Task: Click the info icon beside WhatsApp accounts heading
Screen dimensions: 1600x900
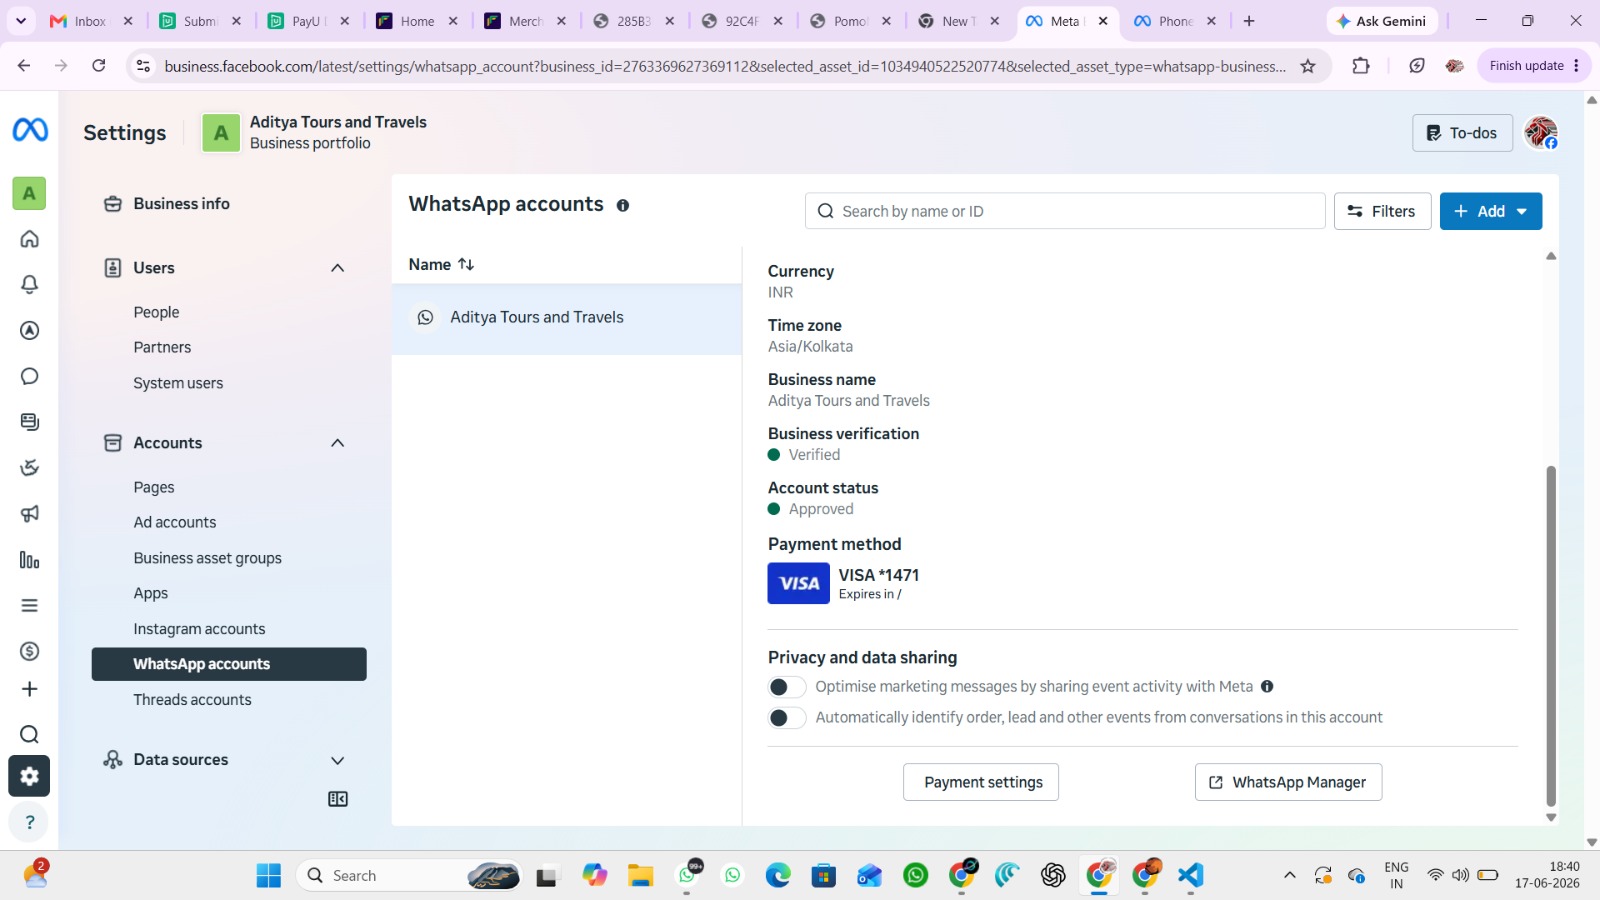Action: [623, 205]
